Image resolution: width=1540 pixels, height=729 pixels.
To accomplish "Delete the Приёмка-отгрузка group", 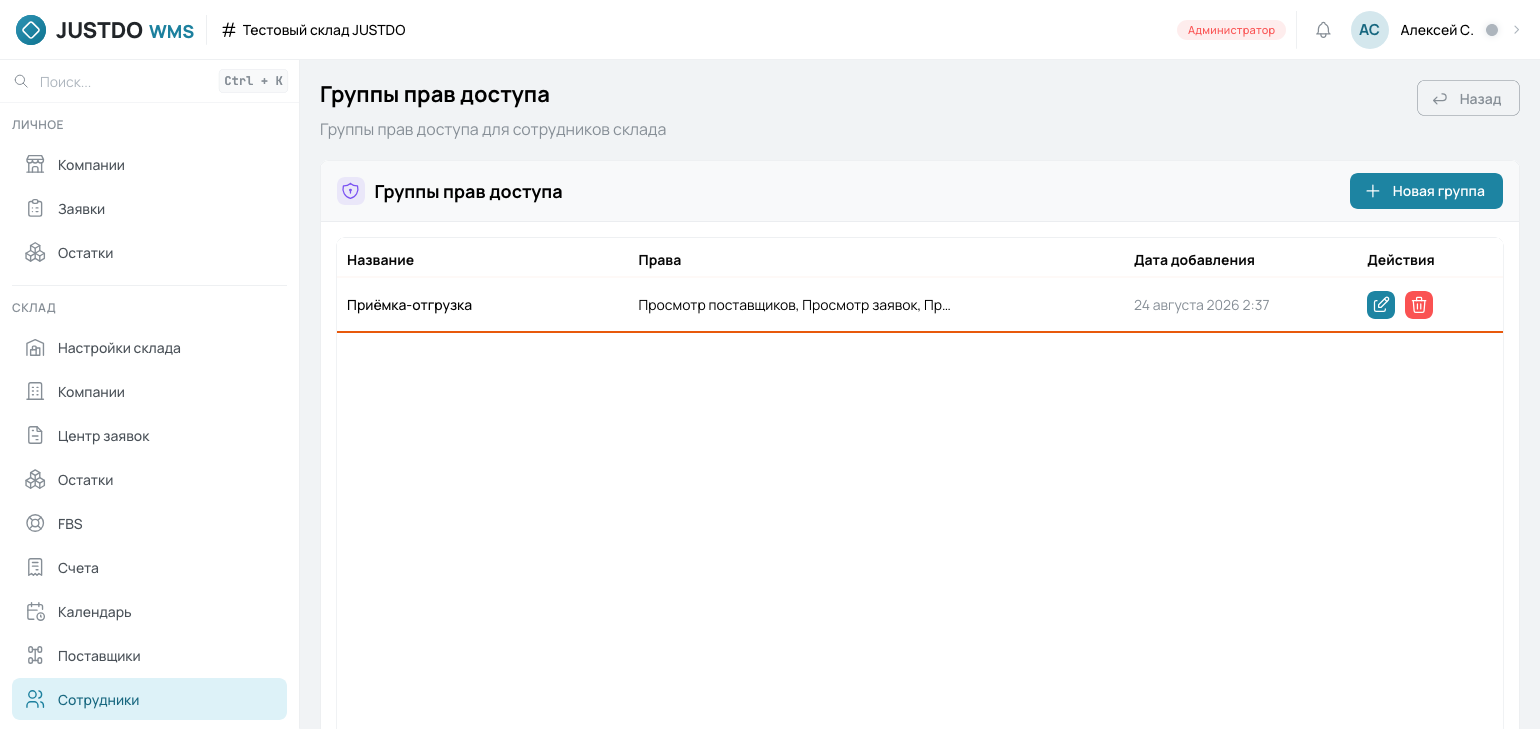I will (x=1419, y=305).
